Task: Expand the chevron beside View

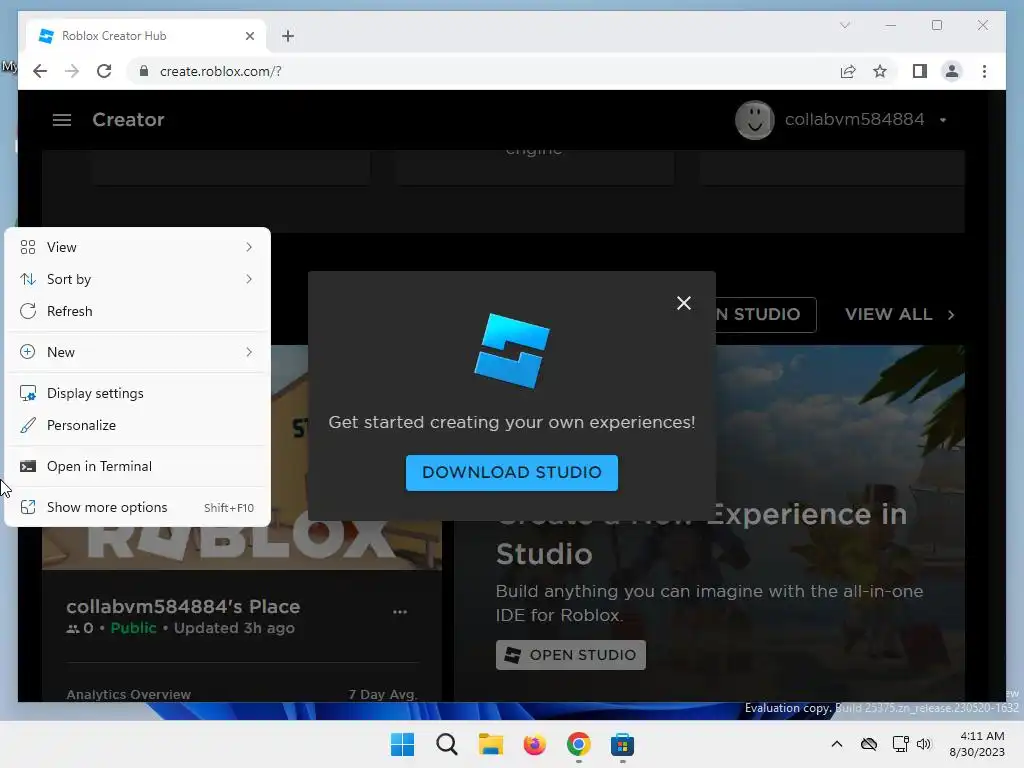Action: pos(249,247)
